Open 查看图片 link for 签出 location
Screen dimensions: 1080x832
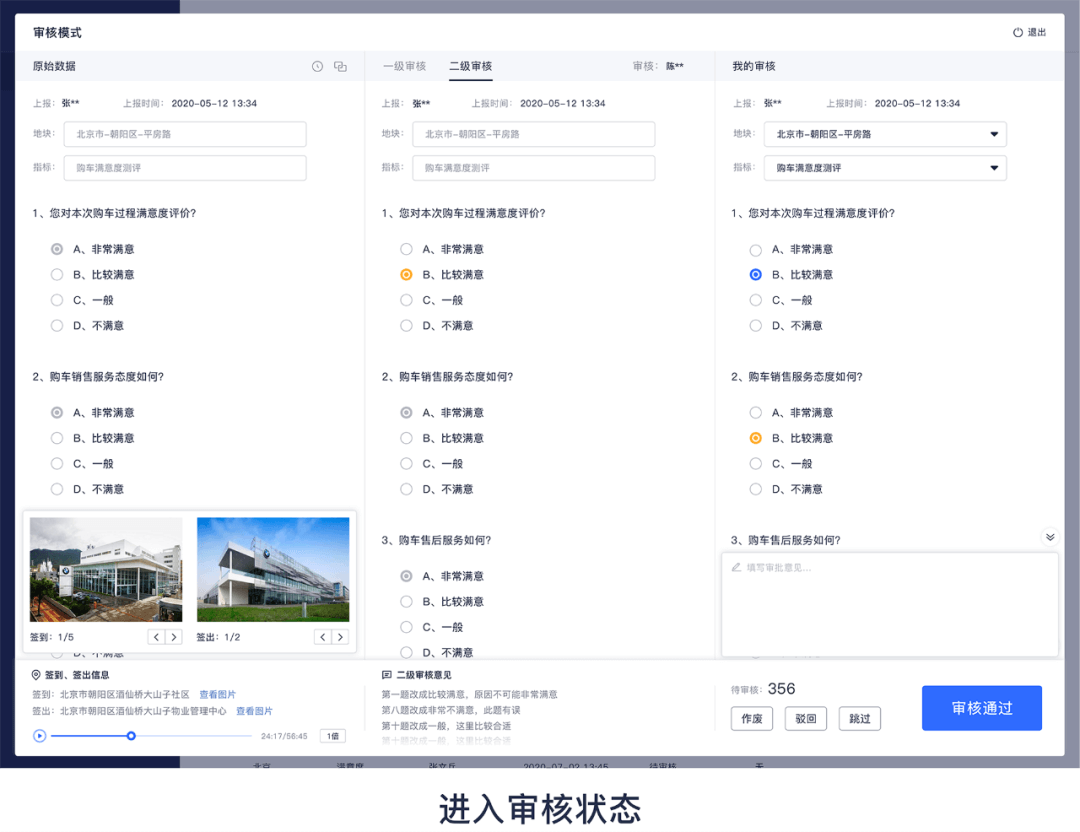pyautogui.click(x=254, y=711)
